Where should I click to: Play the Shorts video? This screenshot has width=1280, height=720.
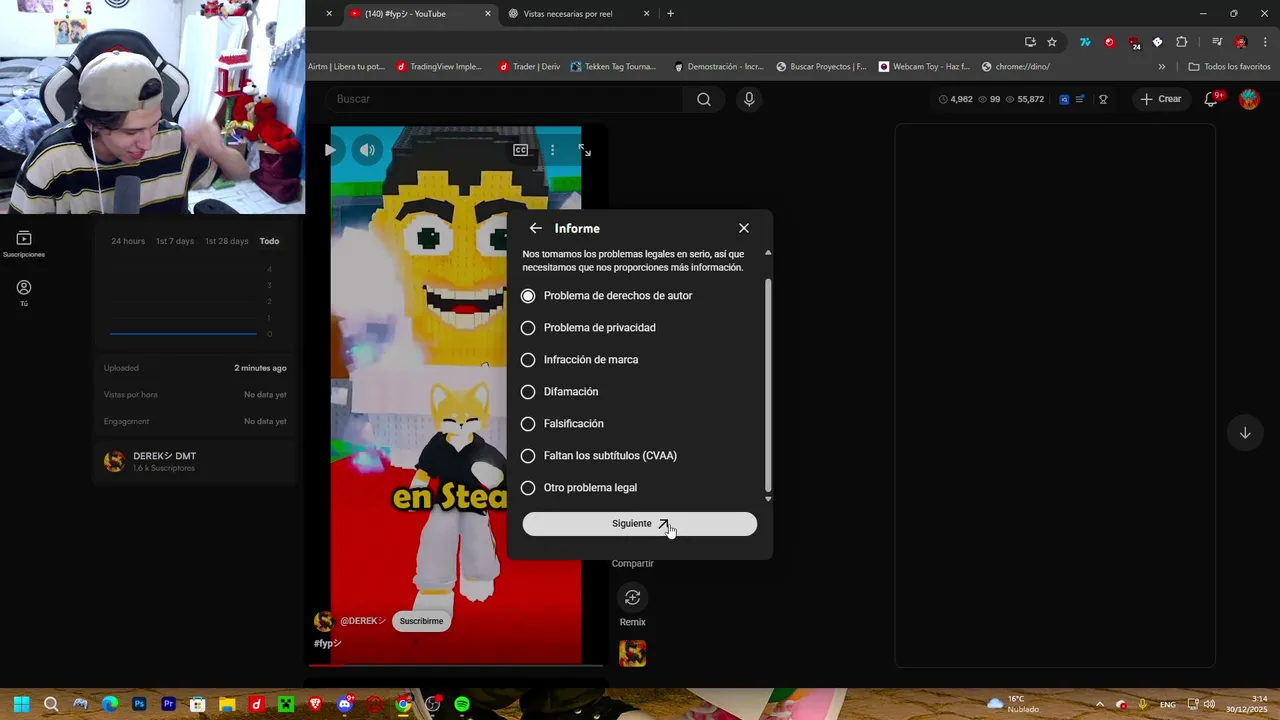click(x=330, y=150)
